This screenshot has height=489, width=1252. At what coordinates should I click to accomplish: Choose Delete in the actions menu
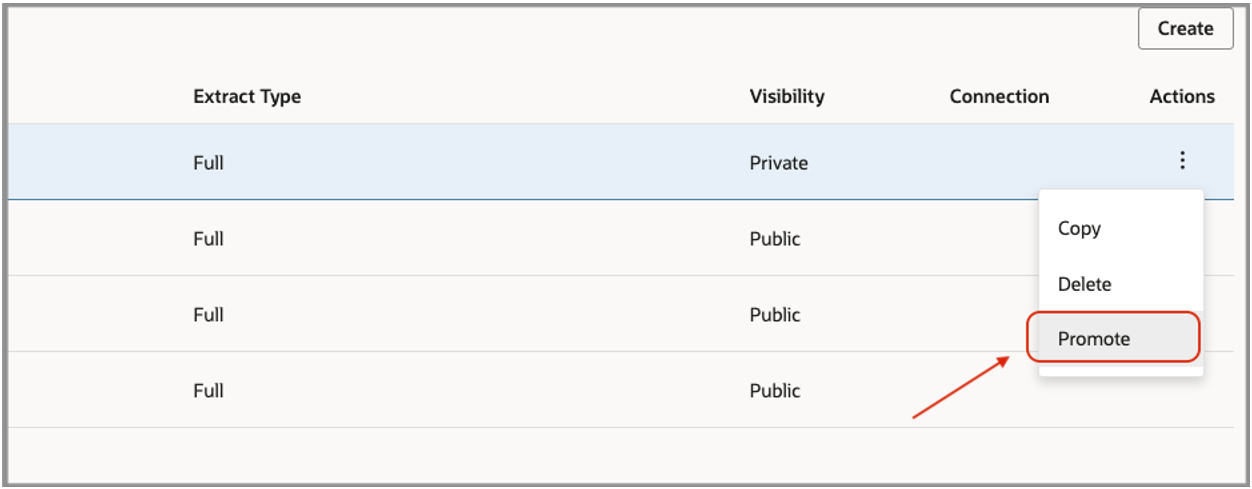1084,284
